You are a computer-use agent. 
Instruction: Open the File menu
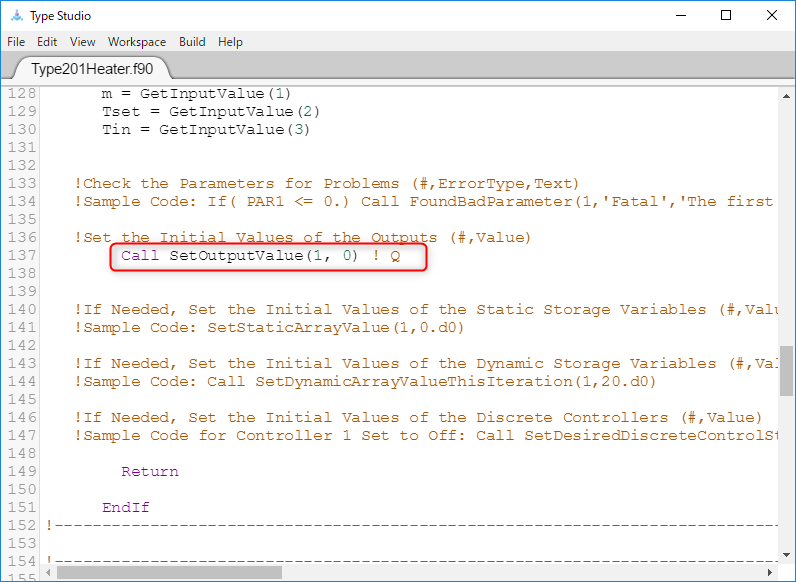16,42
